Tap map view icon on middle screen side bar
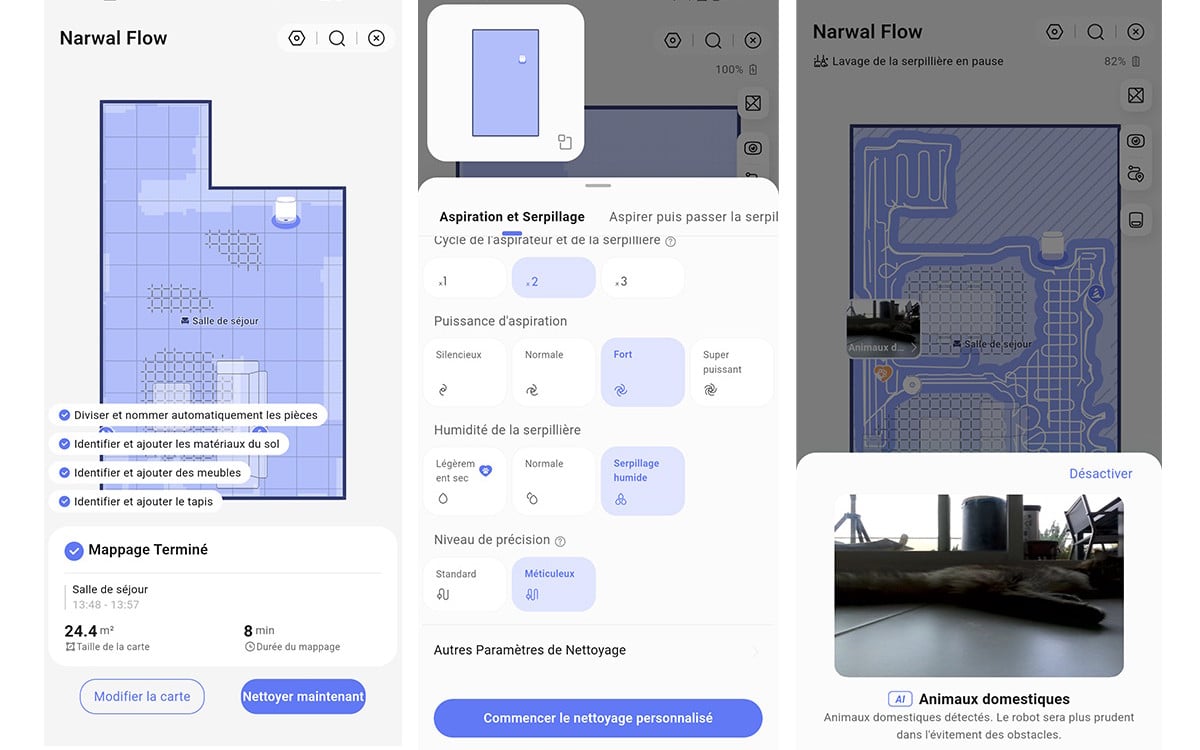This screenshot has height=750, width=1200. pos(753,104)
